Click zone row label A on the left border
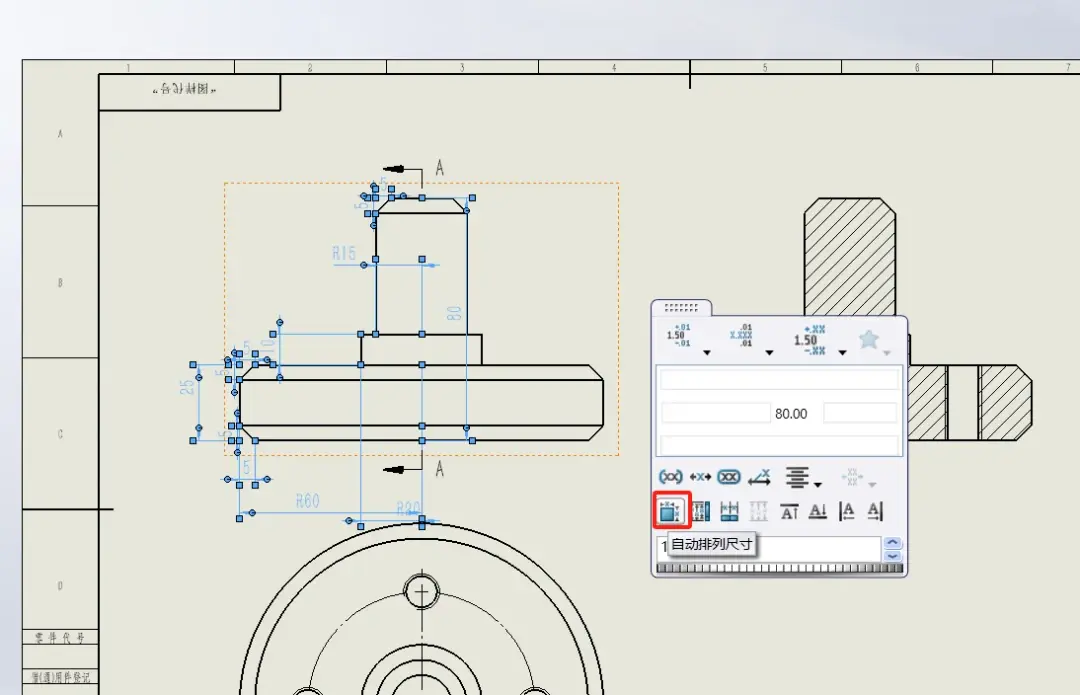Viewport: 1080px width, 695px height. click(x=60, y=134)
